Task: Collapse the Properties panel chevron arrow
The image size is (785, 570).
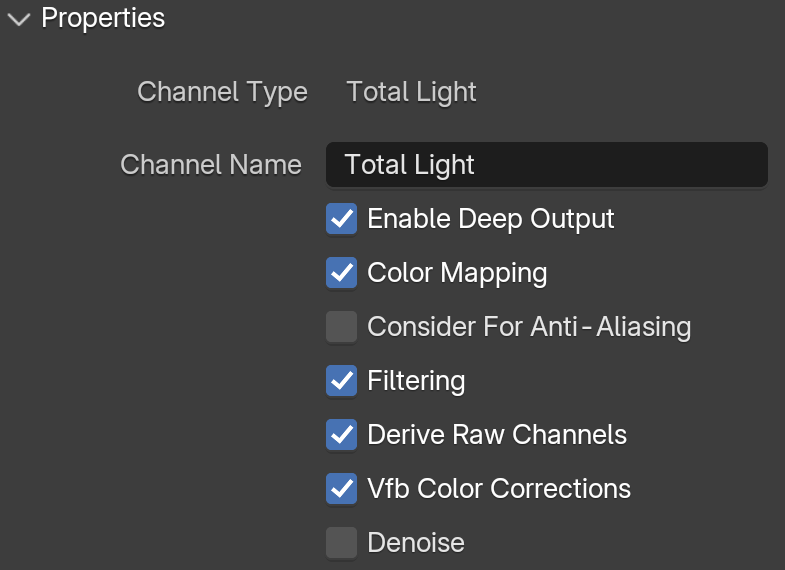Action: click(x=19, y=20)
